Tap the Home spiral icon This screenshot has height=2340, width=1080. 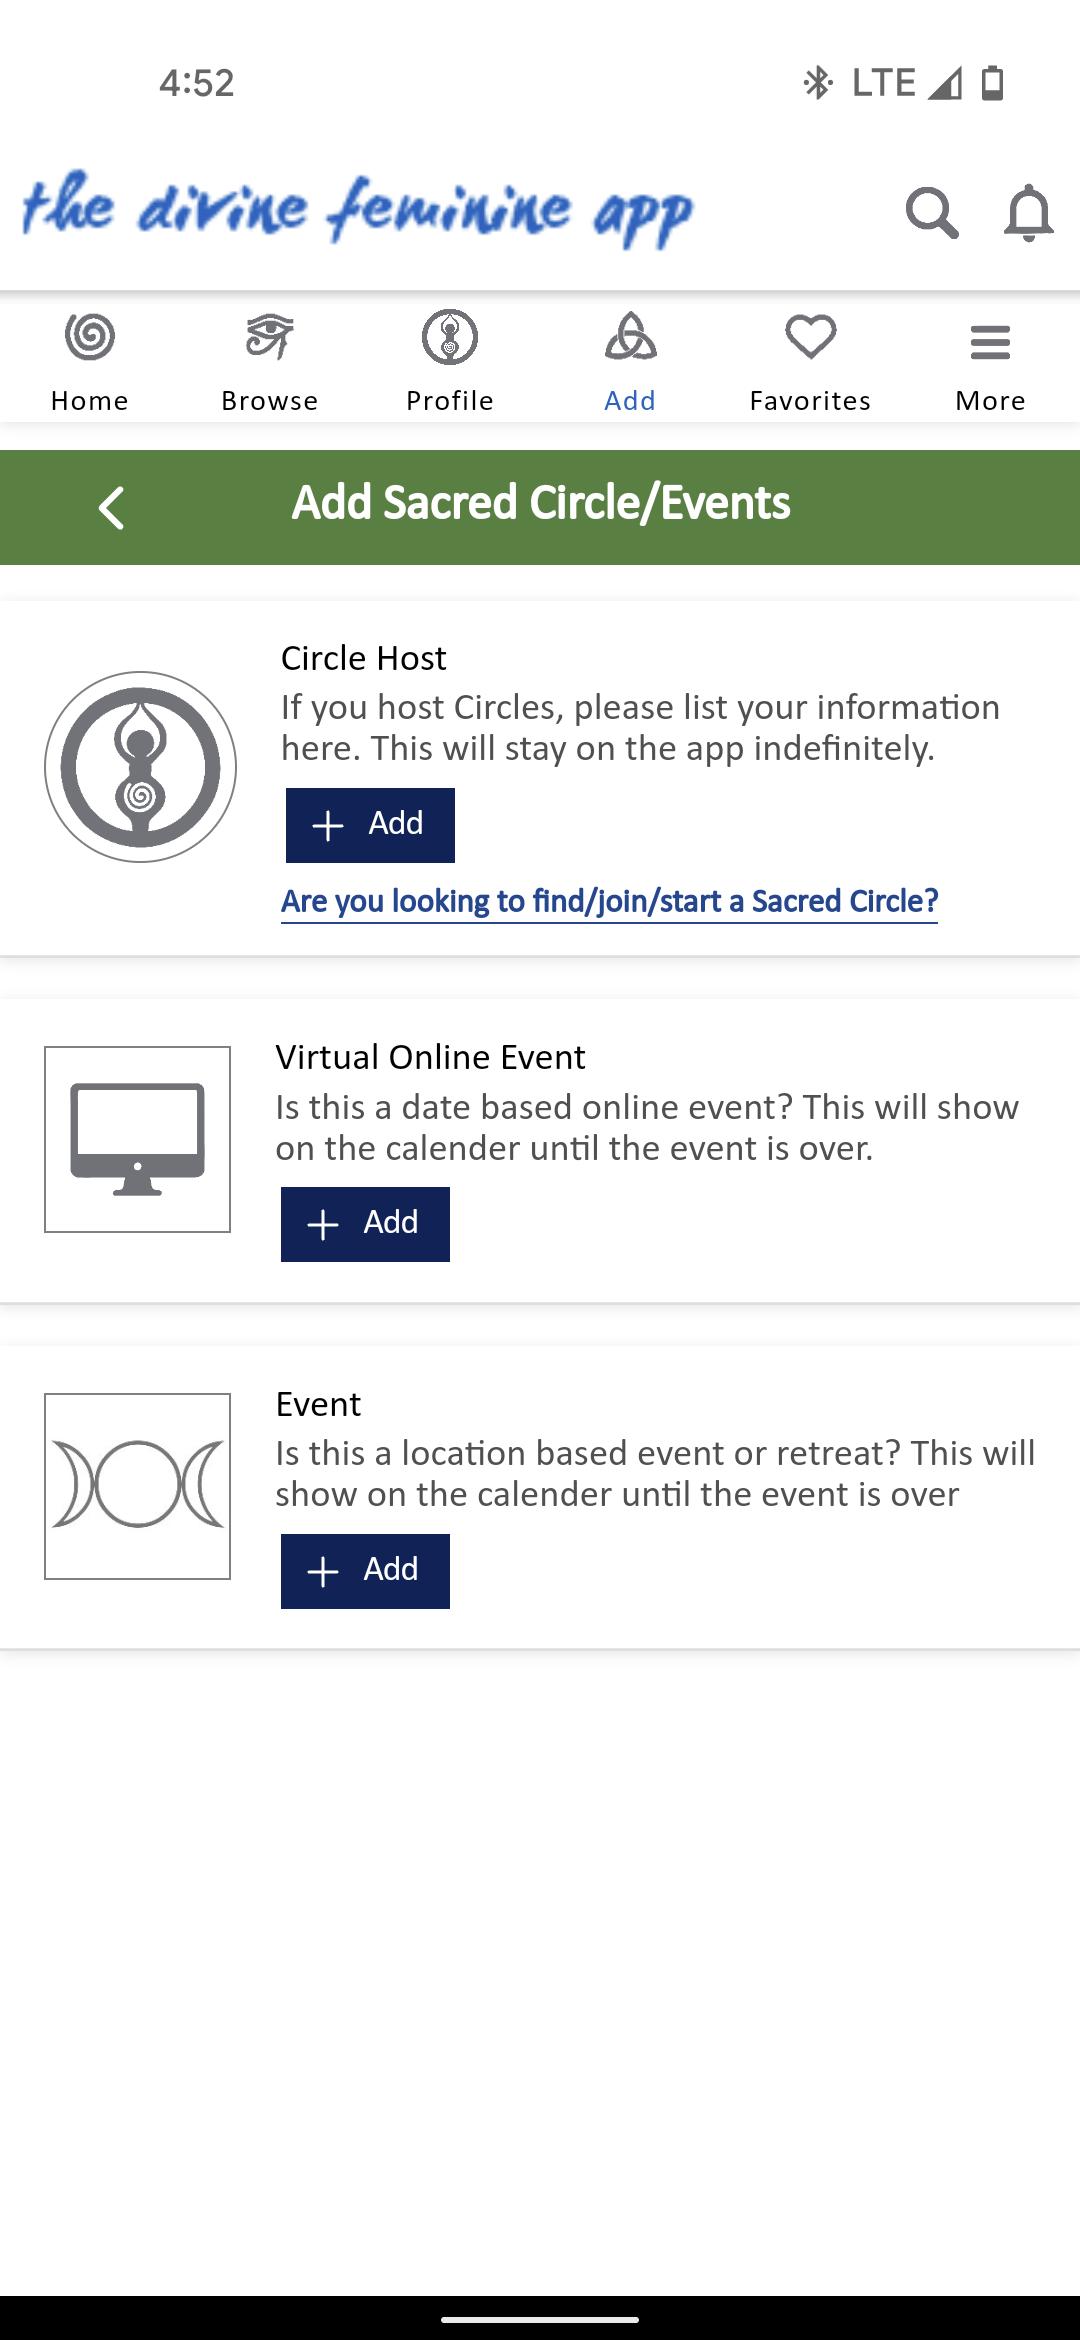90,336
